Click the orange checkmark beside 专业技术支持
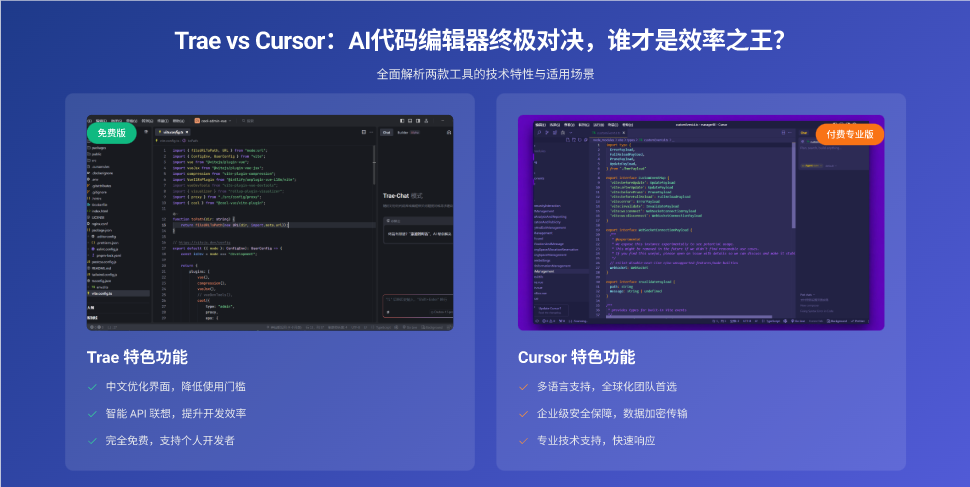The height and width of the screenshot is (487, 970). click(x=523, y=441)
